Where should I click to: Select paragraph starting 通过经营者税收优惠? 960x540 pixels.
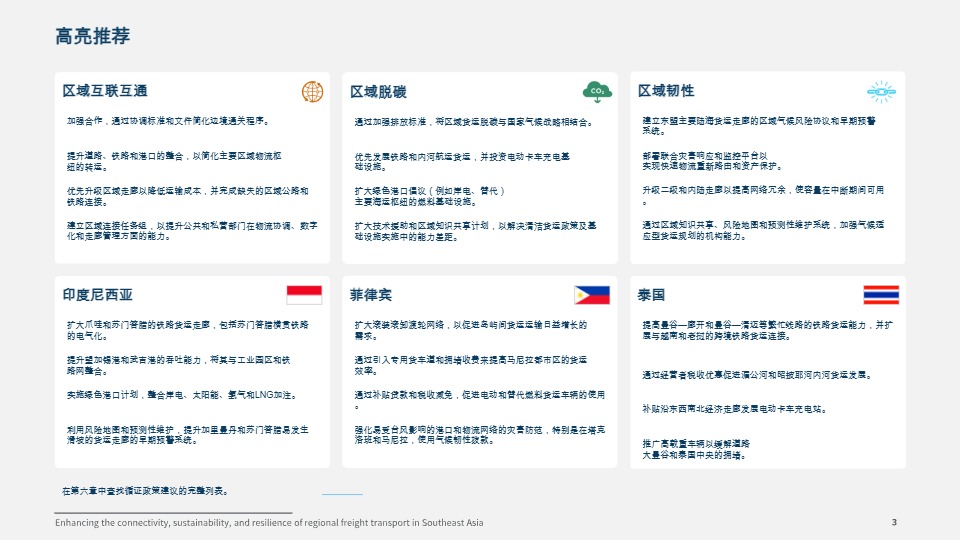click(757, 375)
